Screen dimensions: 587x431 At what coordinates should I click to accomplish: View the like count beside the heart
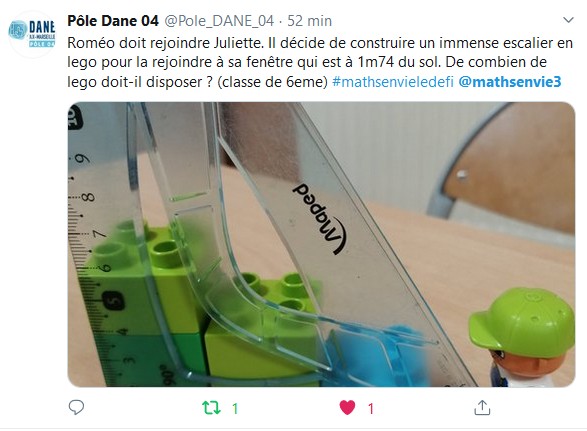[x=371, y=409]
